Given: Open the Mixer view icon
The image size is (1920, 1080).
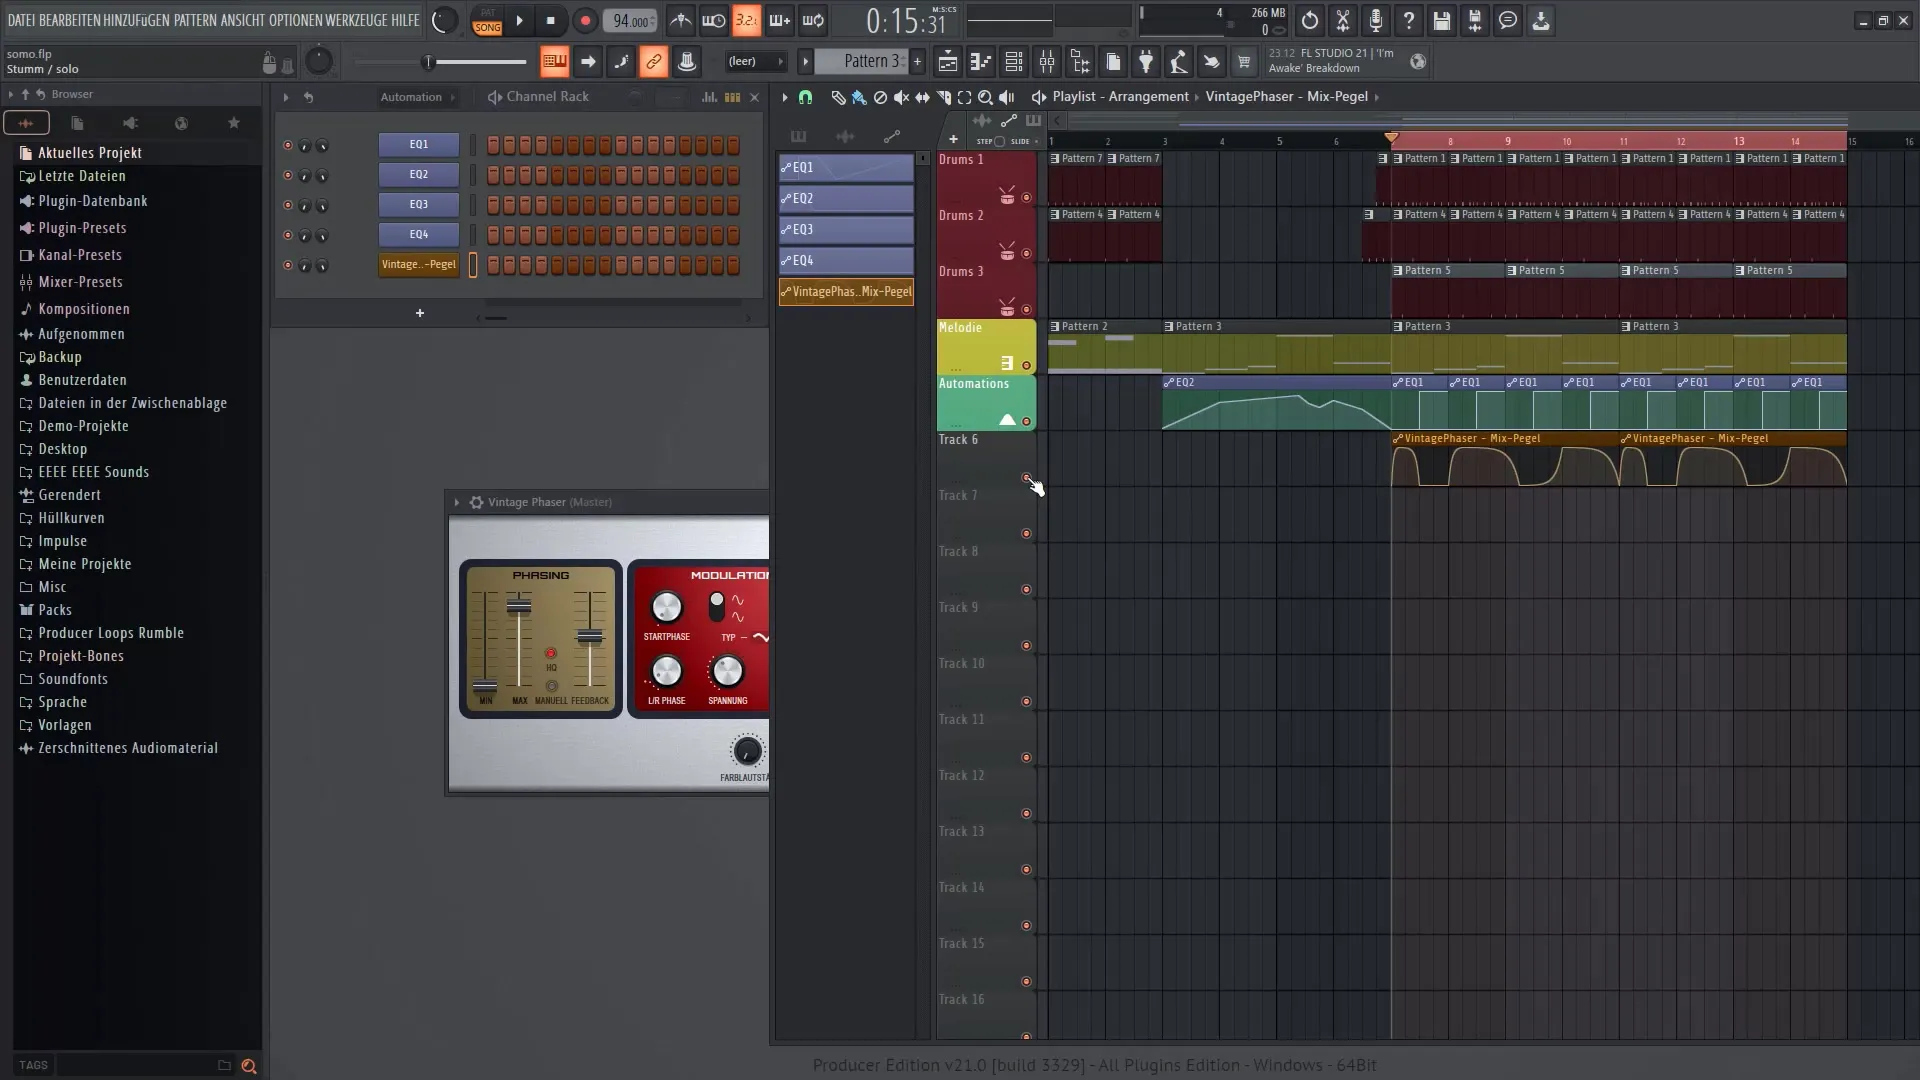Looking at the screenshot, I should point(1047,62).
